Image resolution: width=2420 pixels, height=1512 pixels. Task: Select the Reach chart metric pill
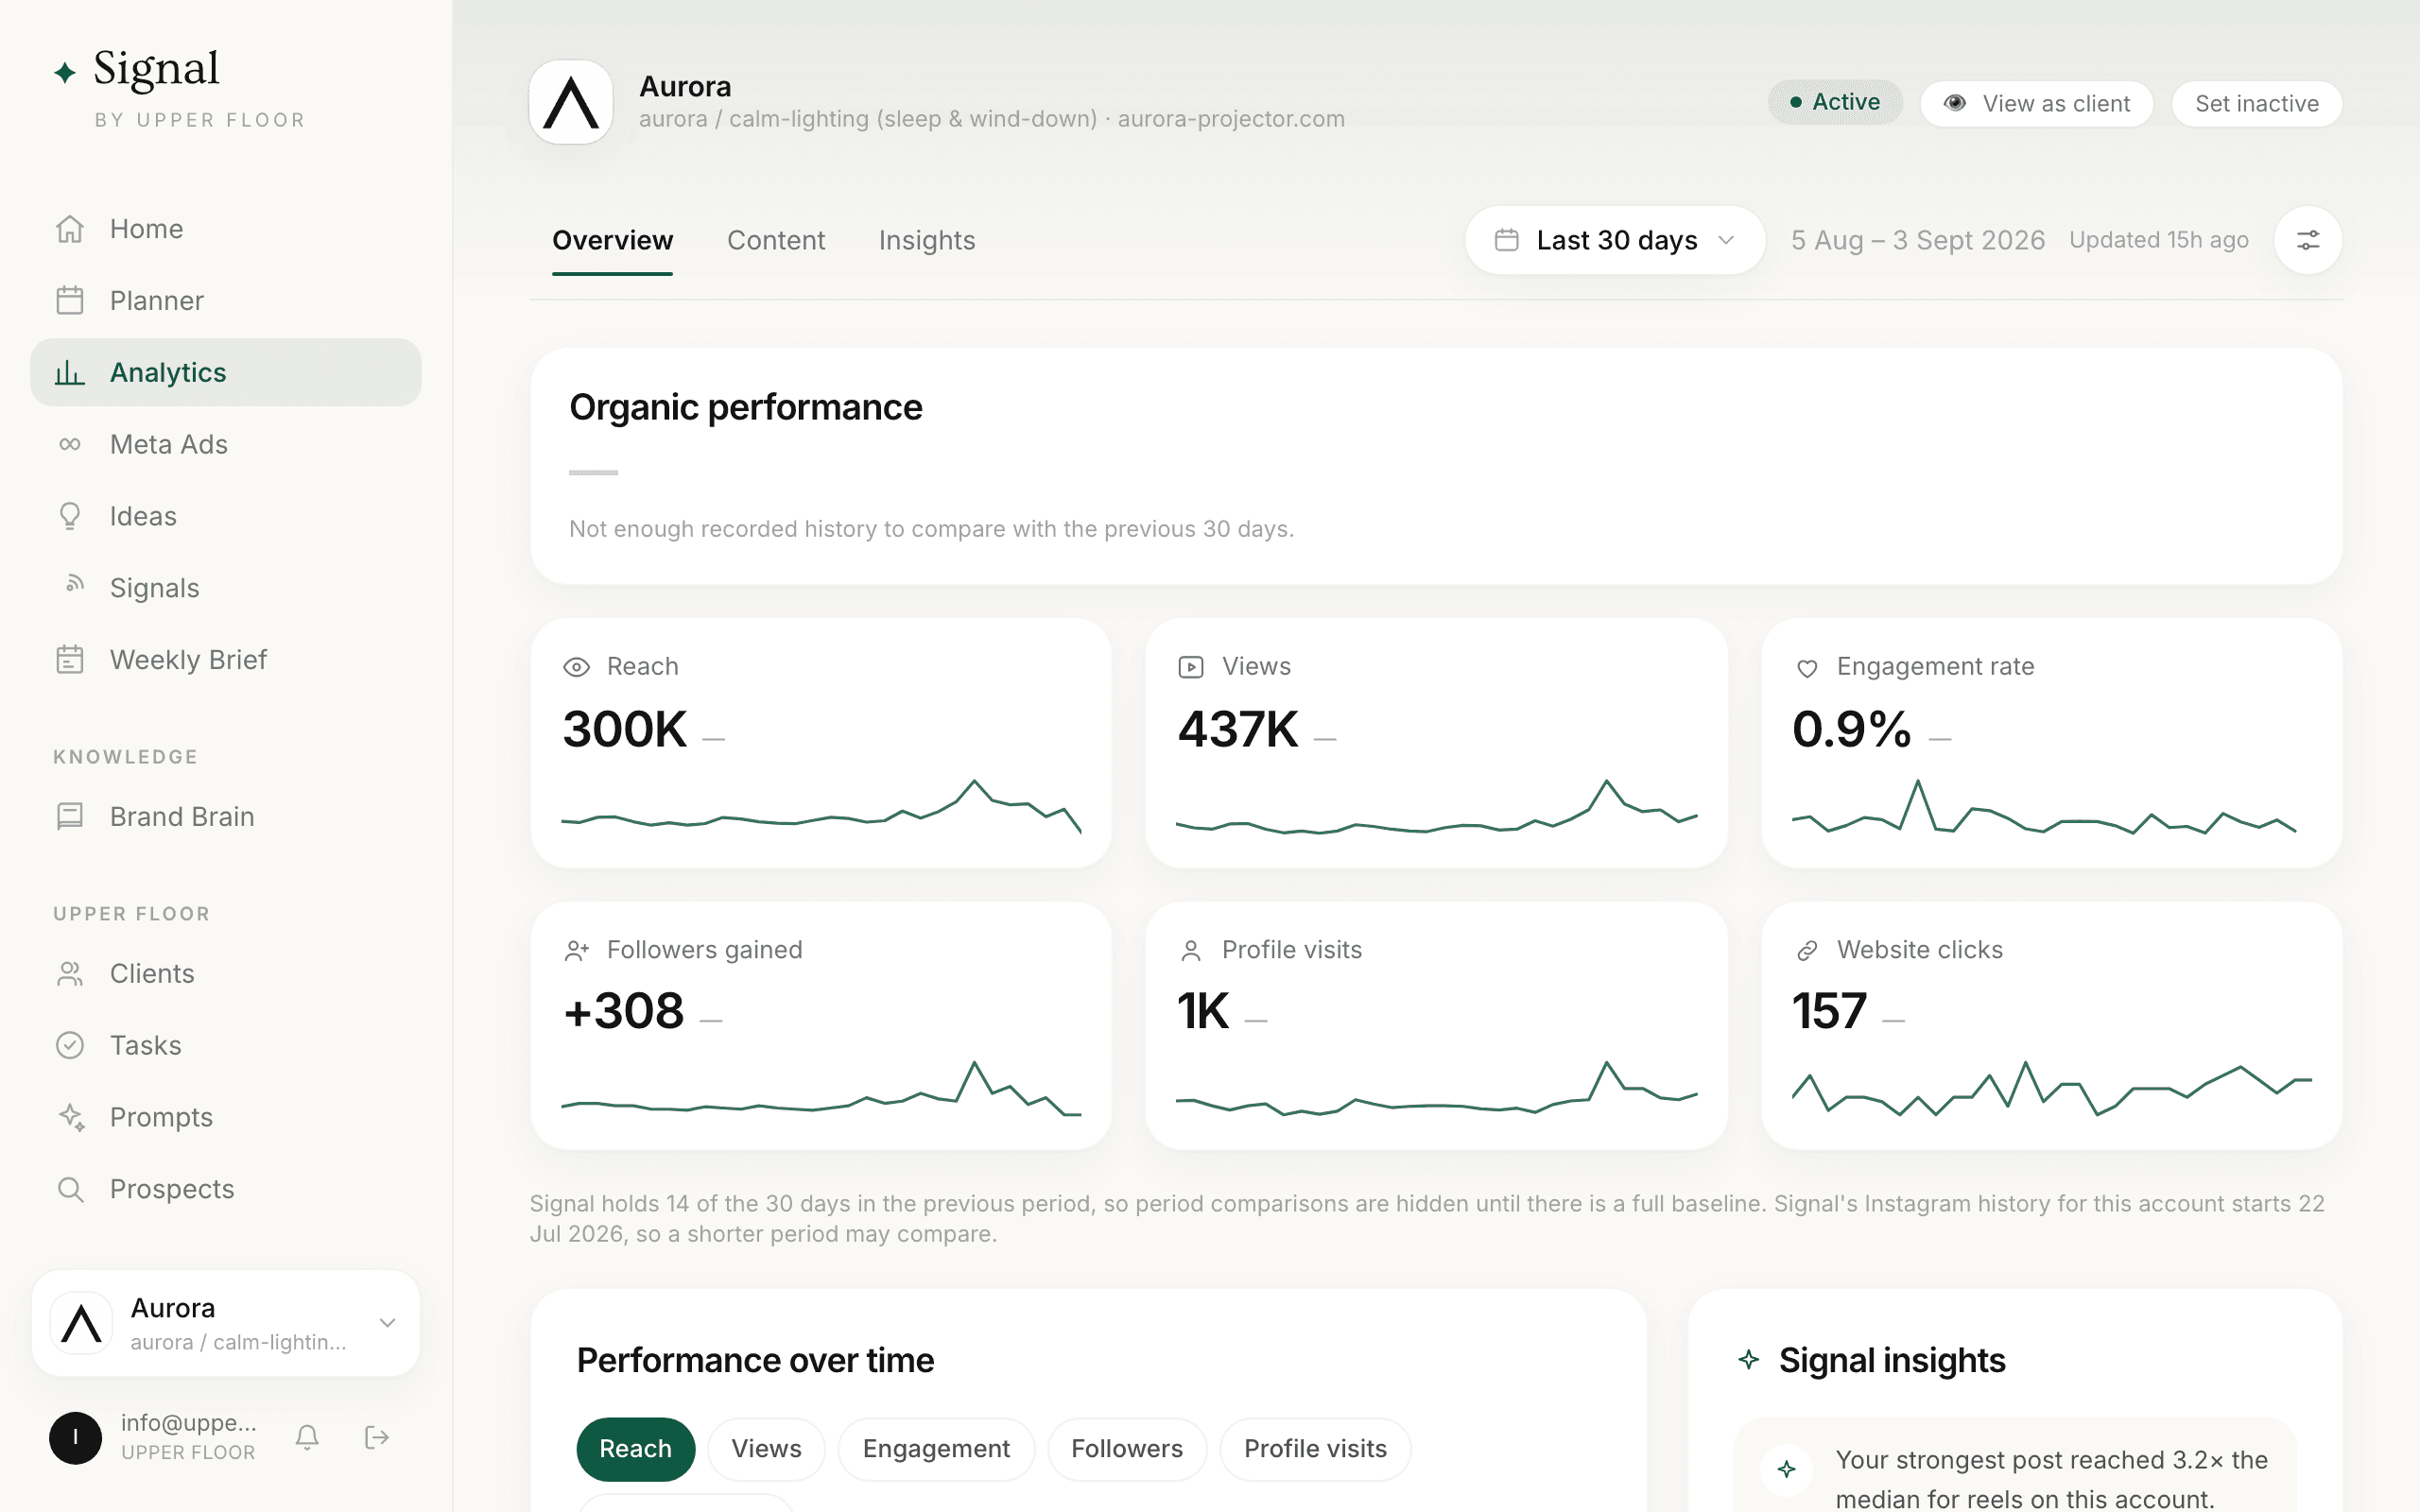[x=635, y=1449]
